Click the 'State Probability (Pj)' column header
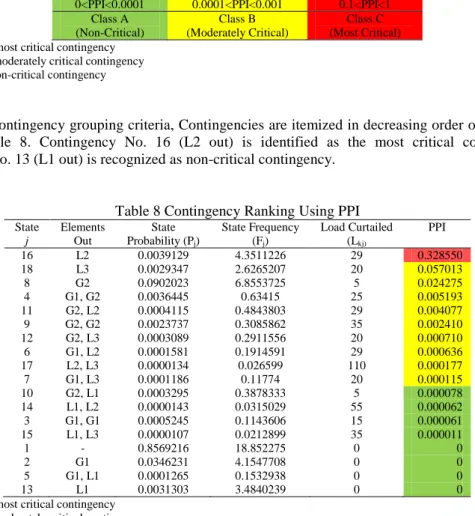The height and width of the screenshot is (516, 475). pyautogui.click(x=163, y=234)
